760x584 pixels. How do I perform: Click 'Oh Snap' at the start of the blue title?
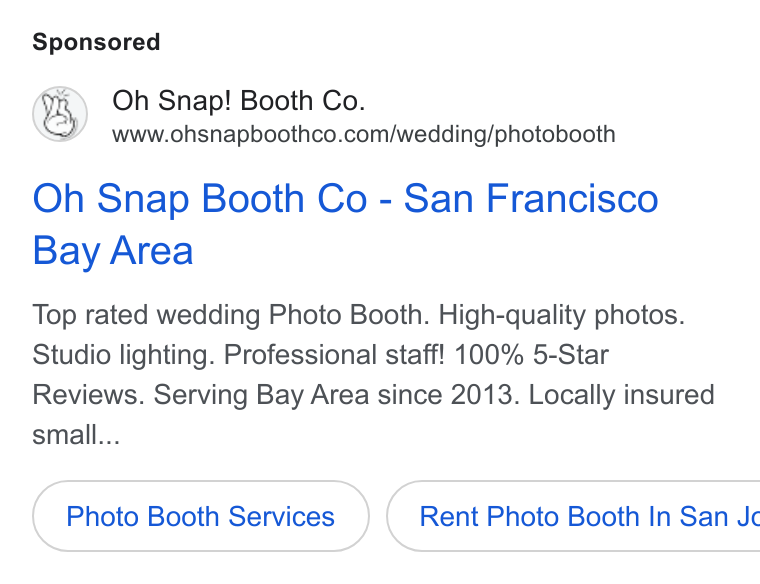pyautogui.click(x=111, y=198)
